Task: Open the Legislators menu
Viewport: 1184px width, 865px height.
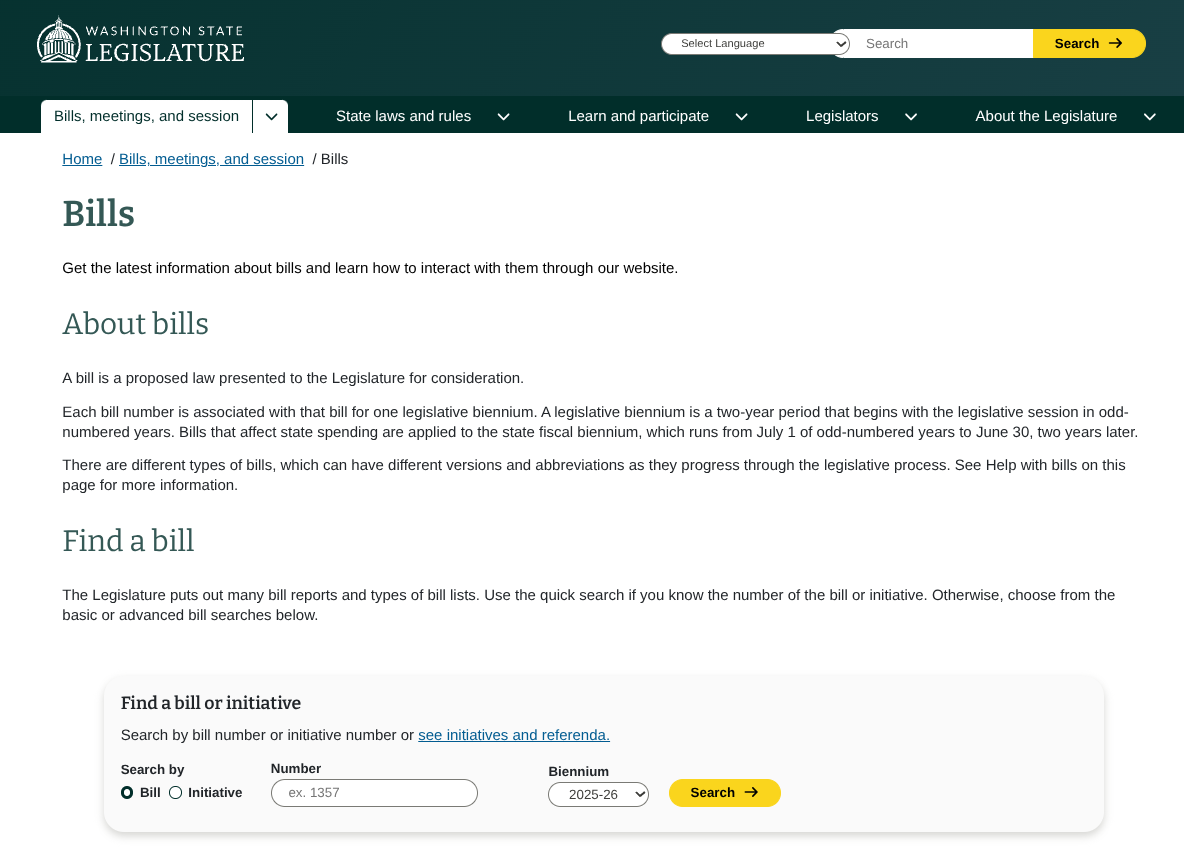Action: 842,116
